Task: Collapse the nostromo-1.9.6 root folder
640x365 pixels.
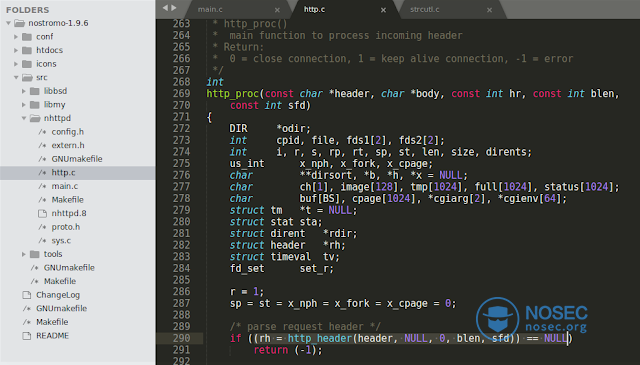Action: click(9, 23)
